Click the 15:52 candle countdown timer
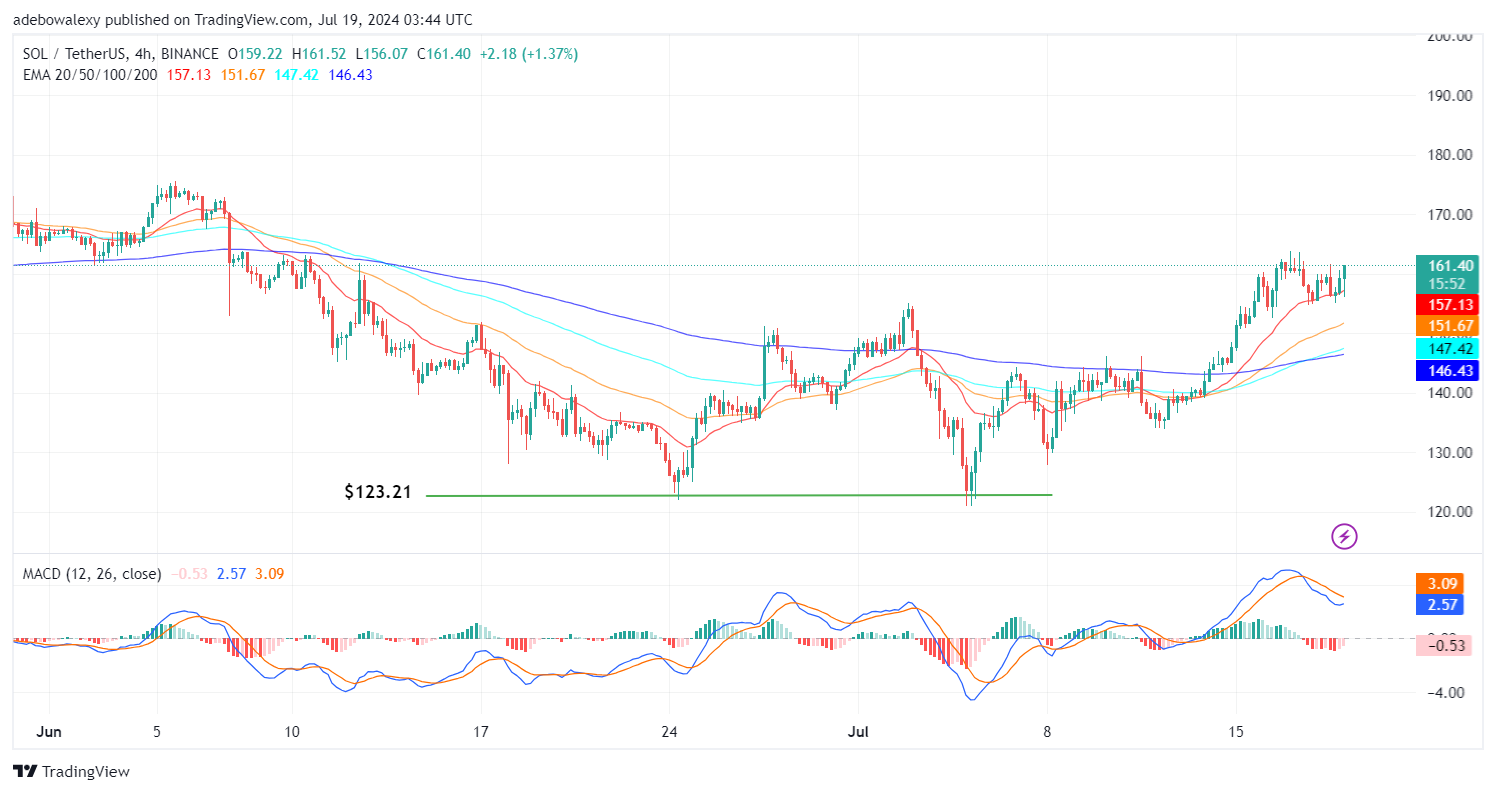Viewport: 1496px width, 793px height. click(1447, 284)
